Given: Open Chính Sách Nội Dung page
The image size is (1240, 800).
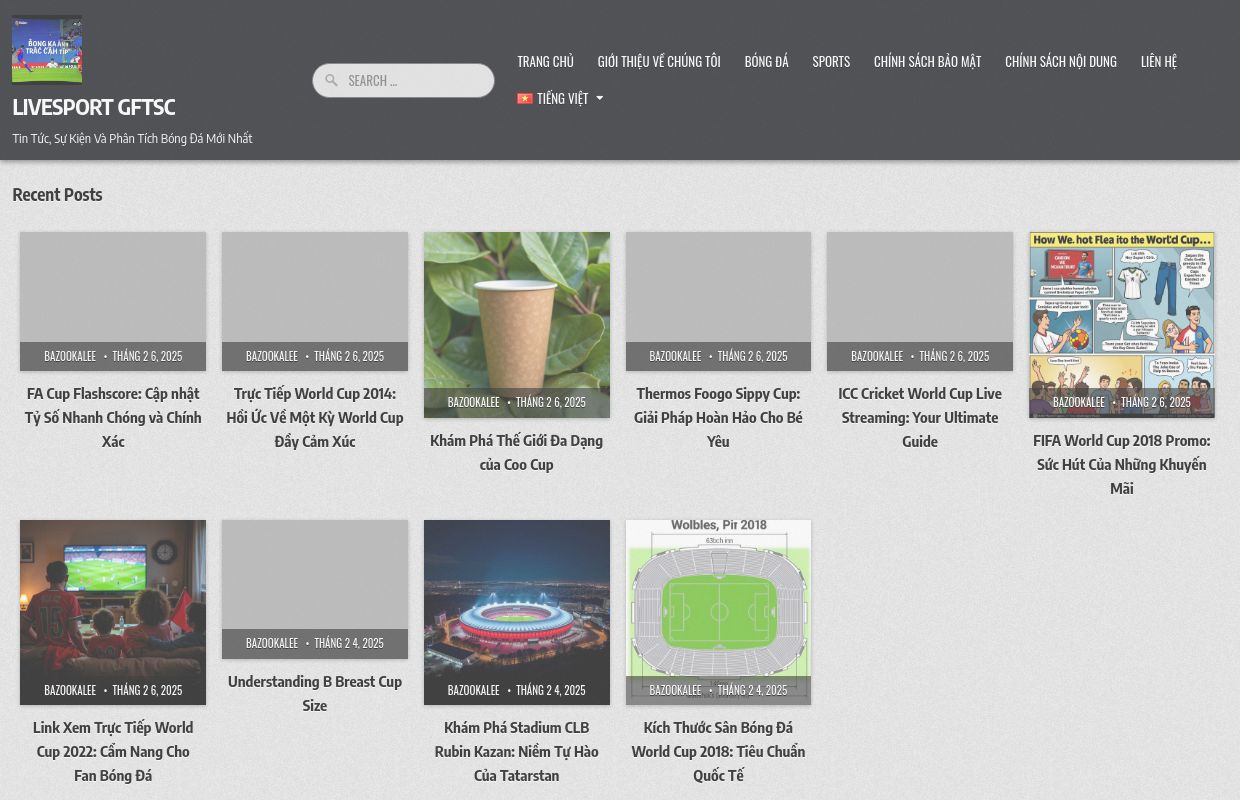Looking at the screenshot, I should tap(1061, 61).
